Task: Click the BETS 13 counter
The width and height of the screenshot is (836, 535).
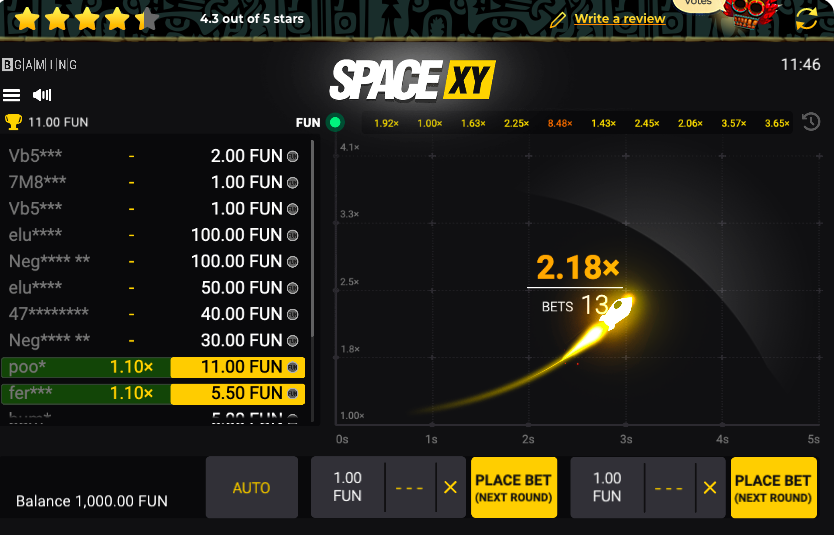Action: 575,306
